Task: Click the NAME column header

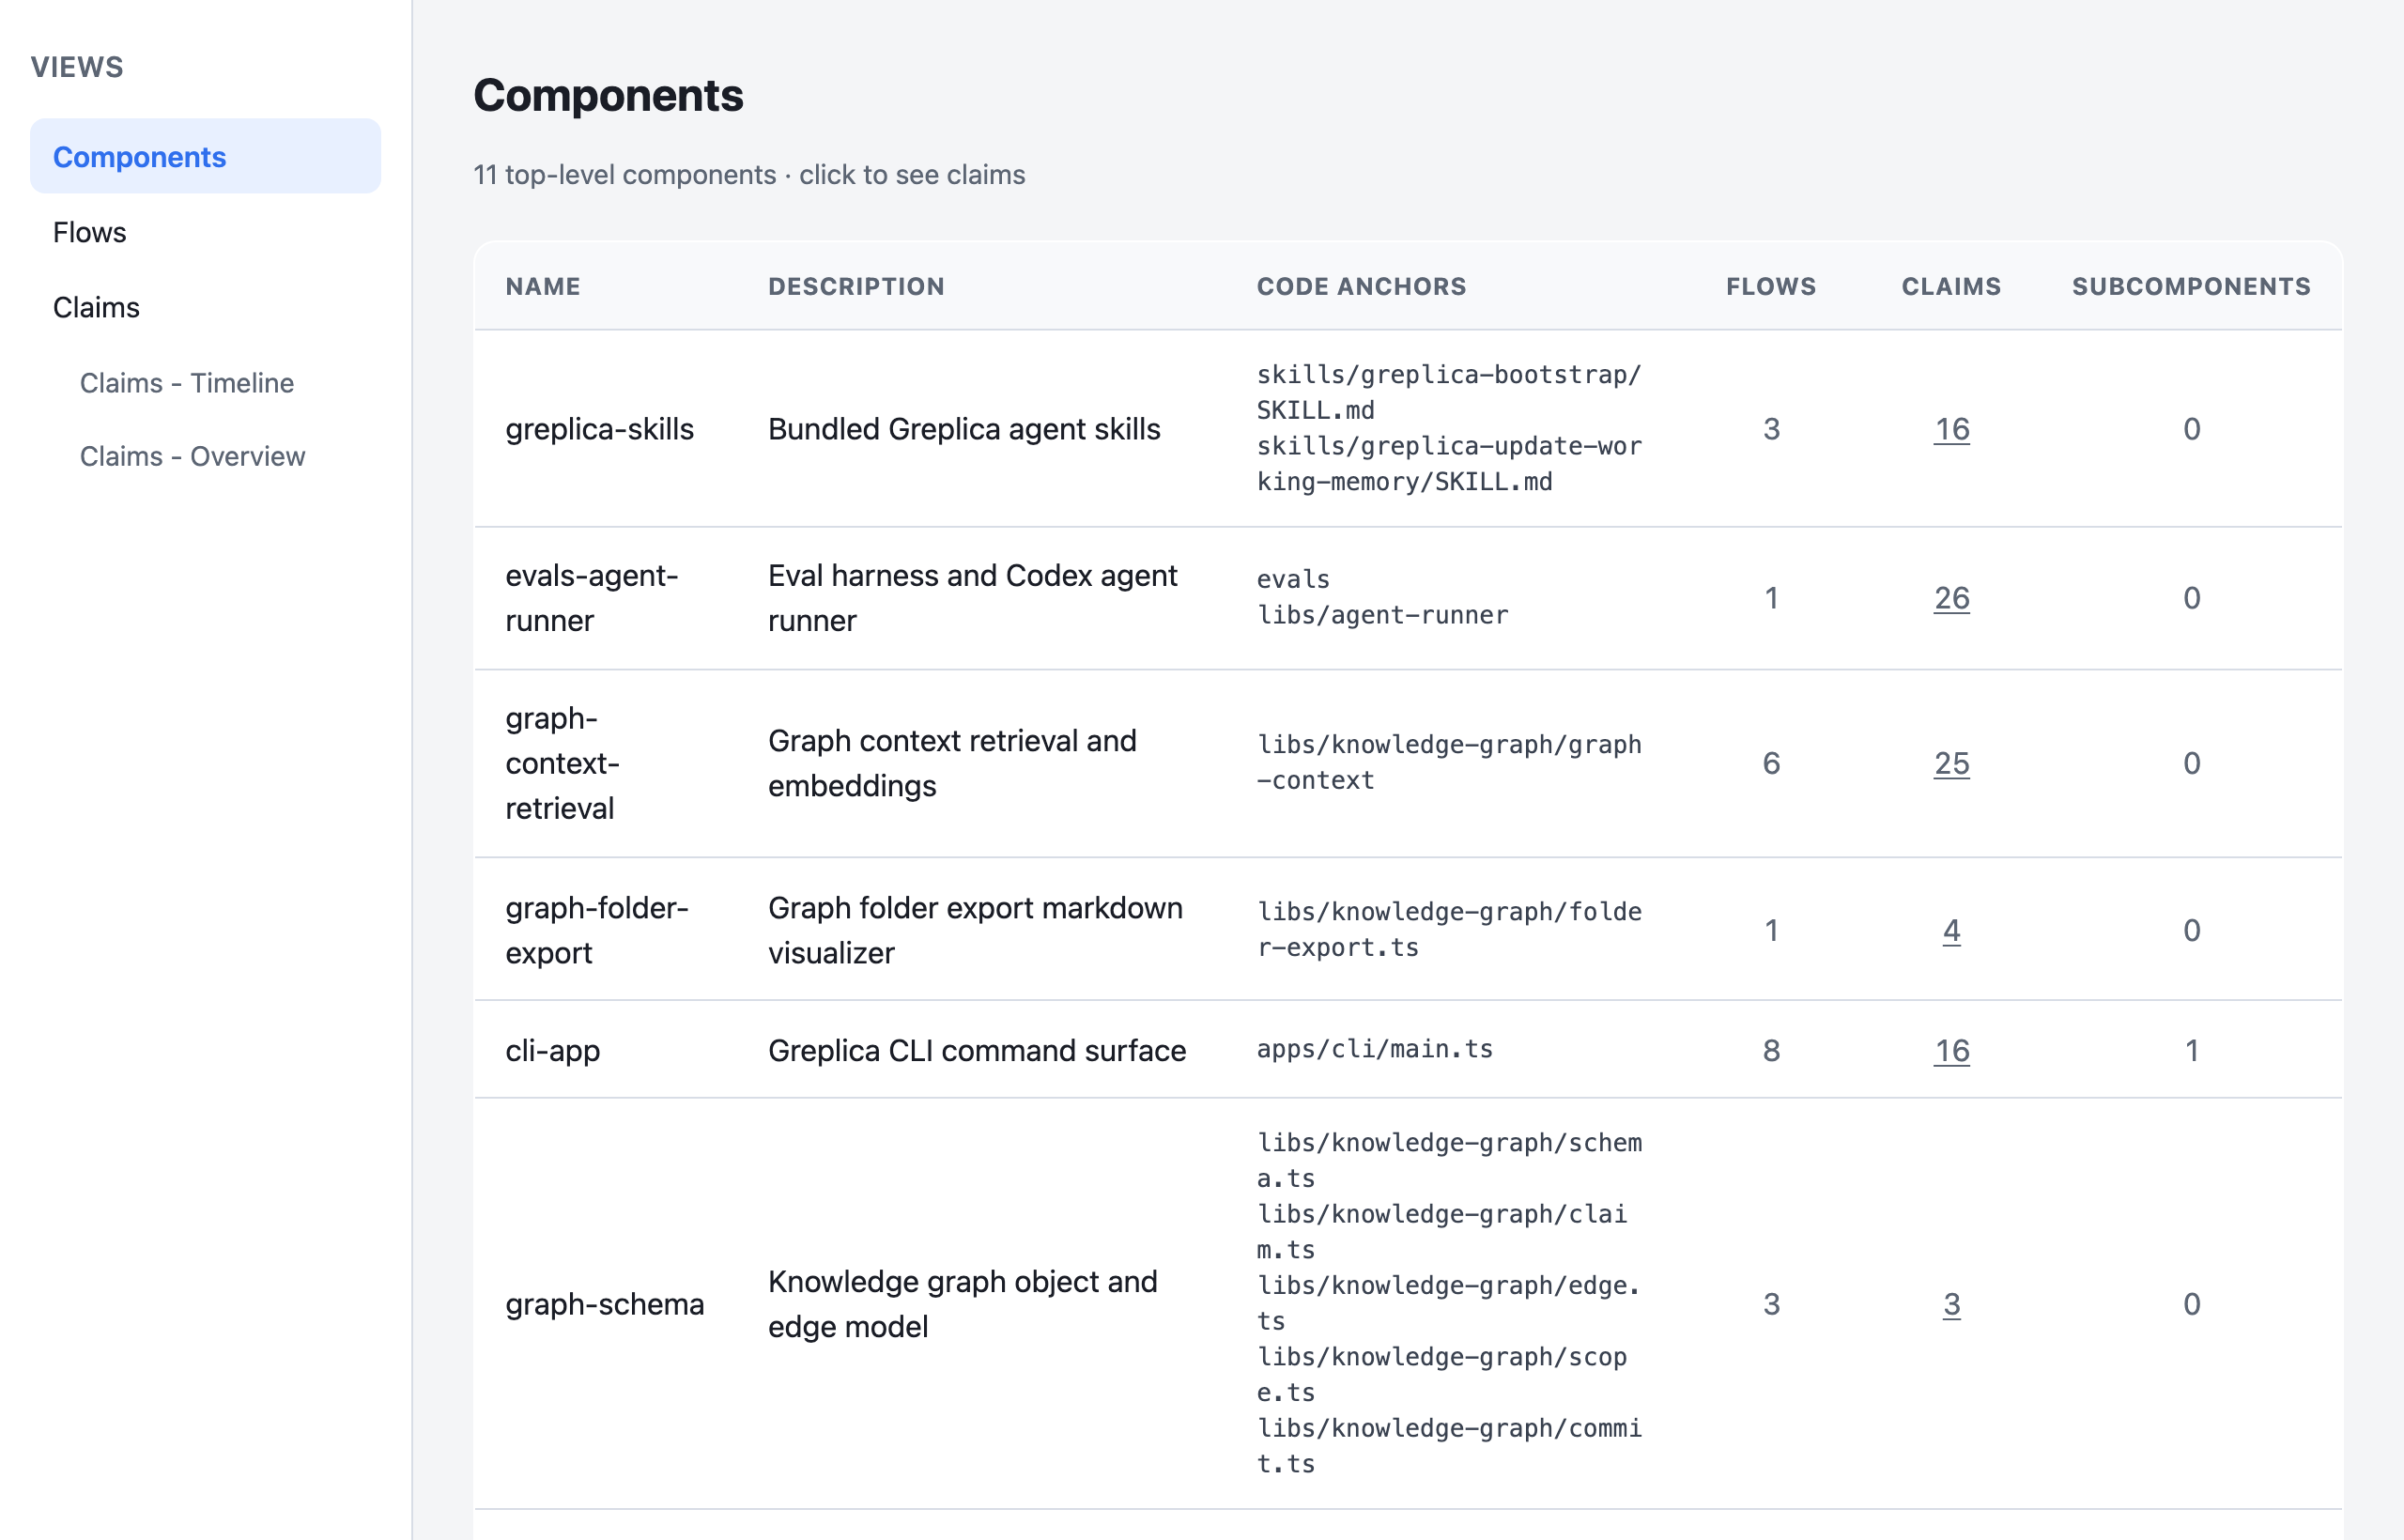Action: (543, 286)
